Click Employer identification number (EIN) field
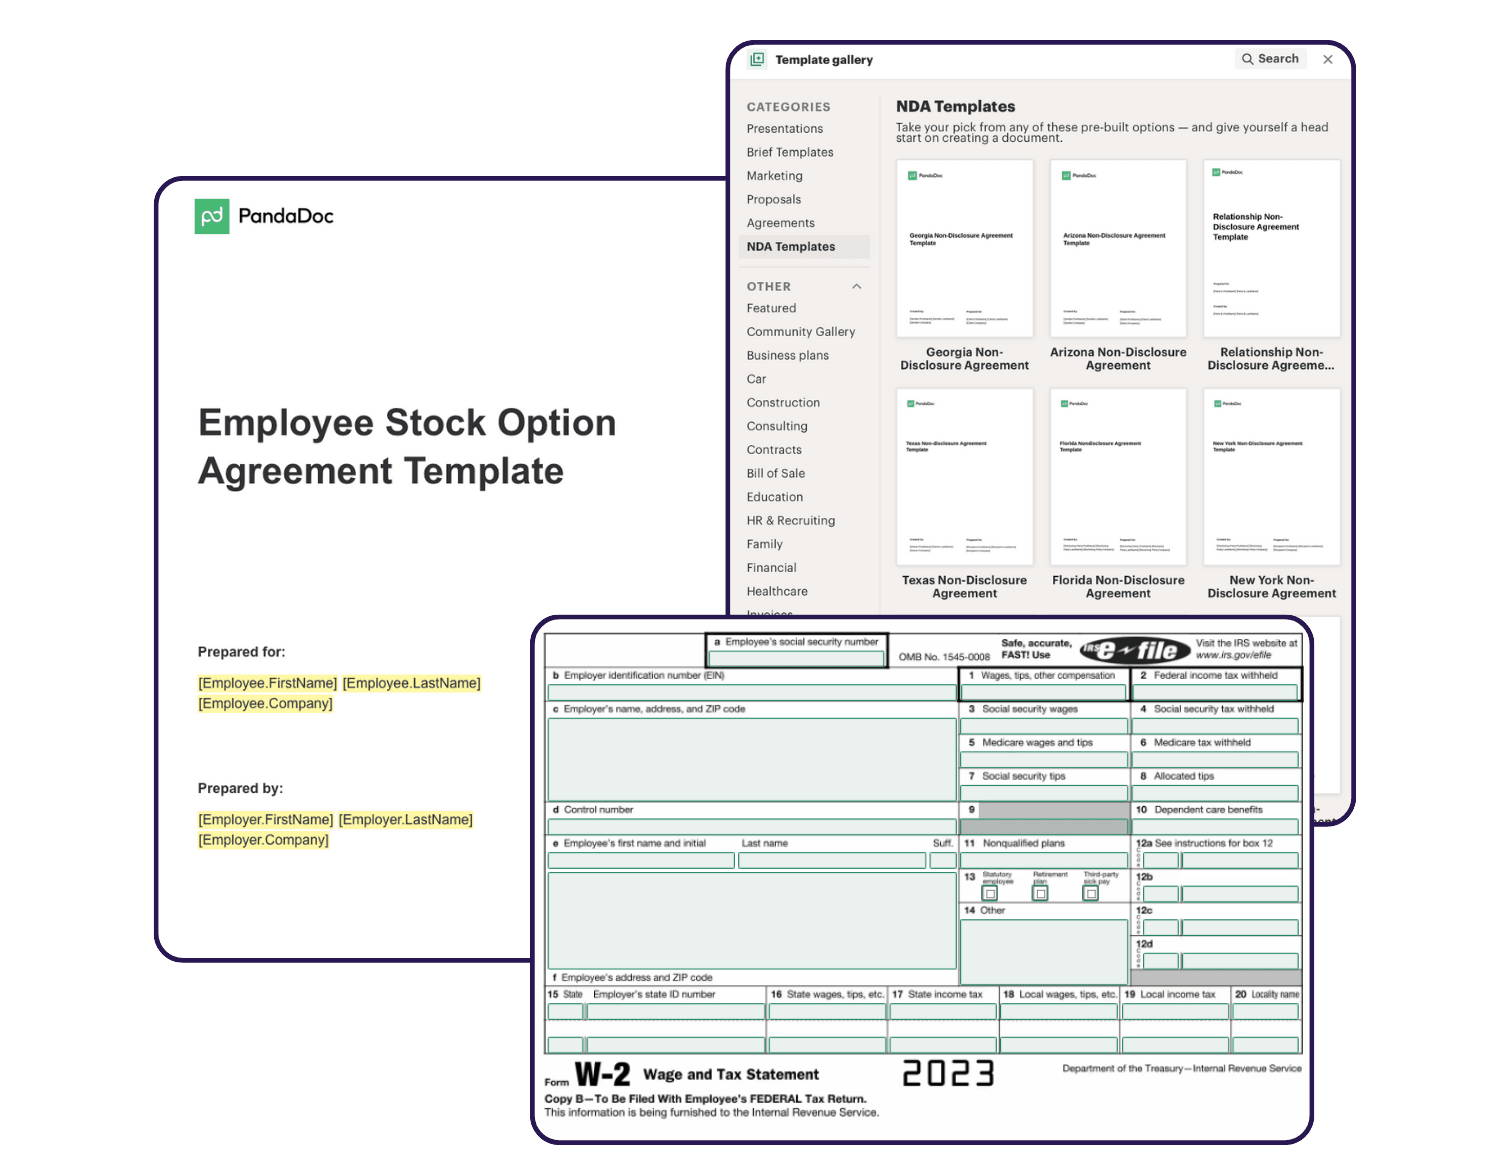This screenshot has height=1176, width=1500. 752,692
